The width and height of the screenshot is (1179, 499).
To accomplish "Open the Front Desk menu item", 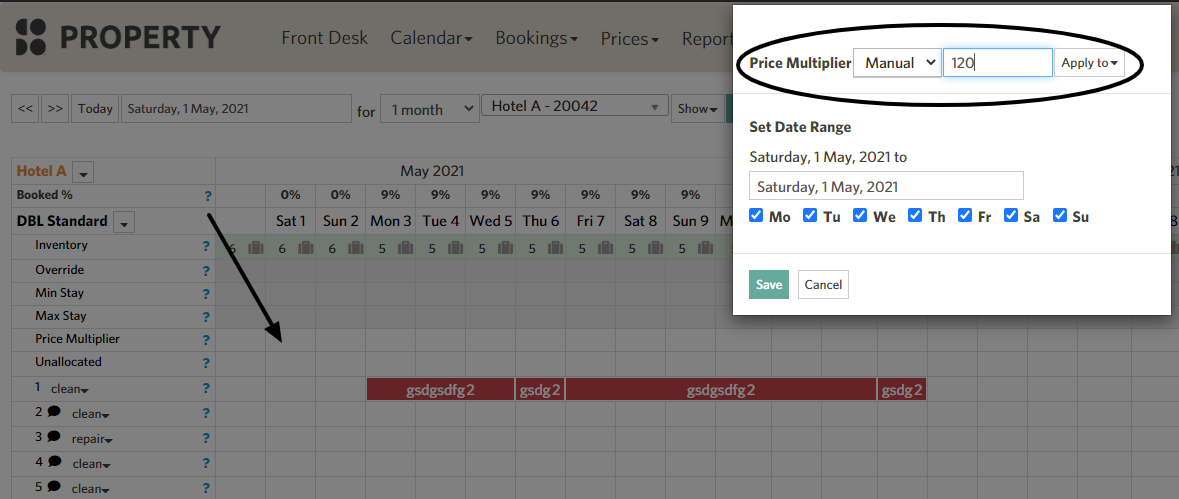I will click(x=325, y=38).
